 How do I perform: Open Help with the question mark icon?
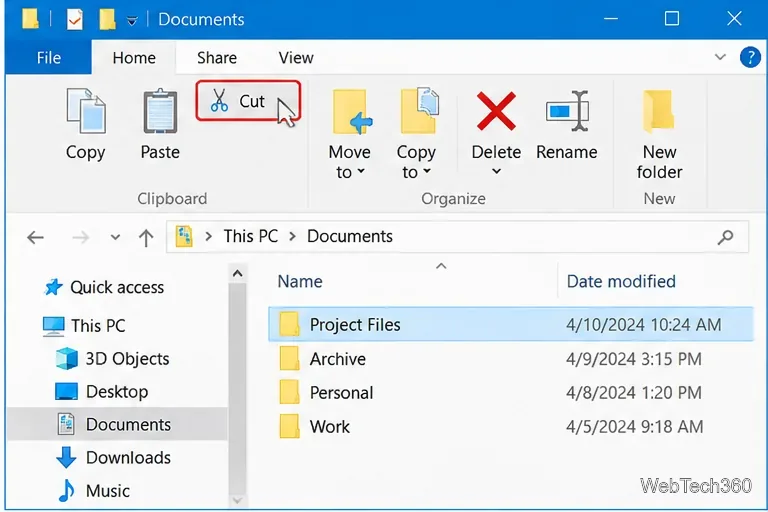[x=750, y=57]
